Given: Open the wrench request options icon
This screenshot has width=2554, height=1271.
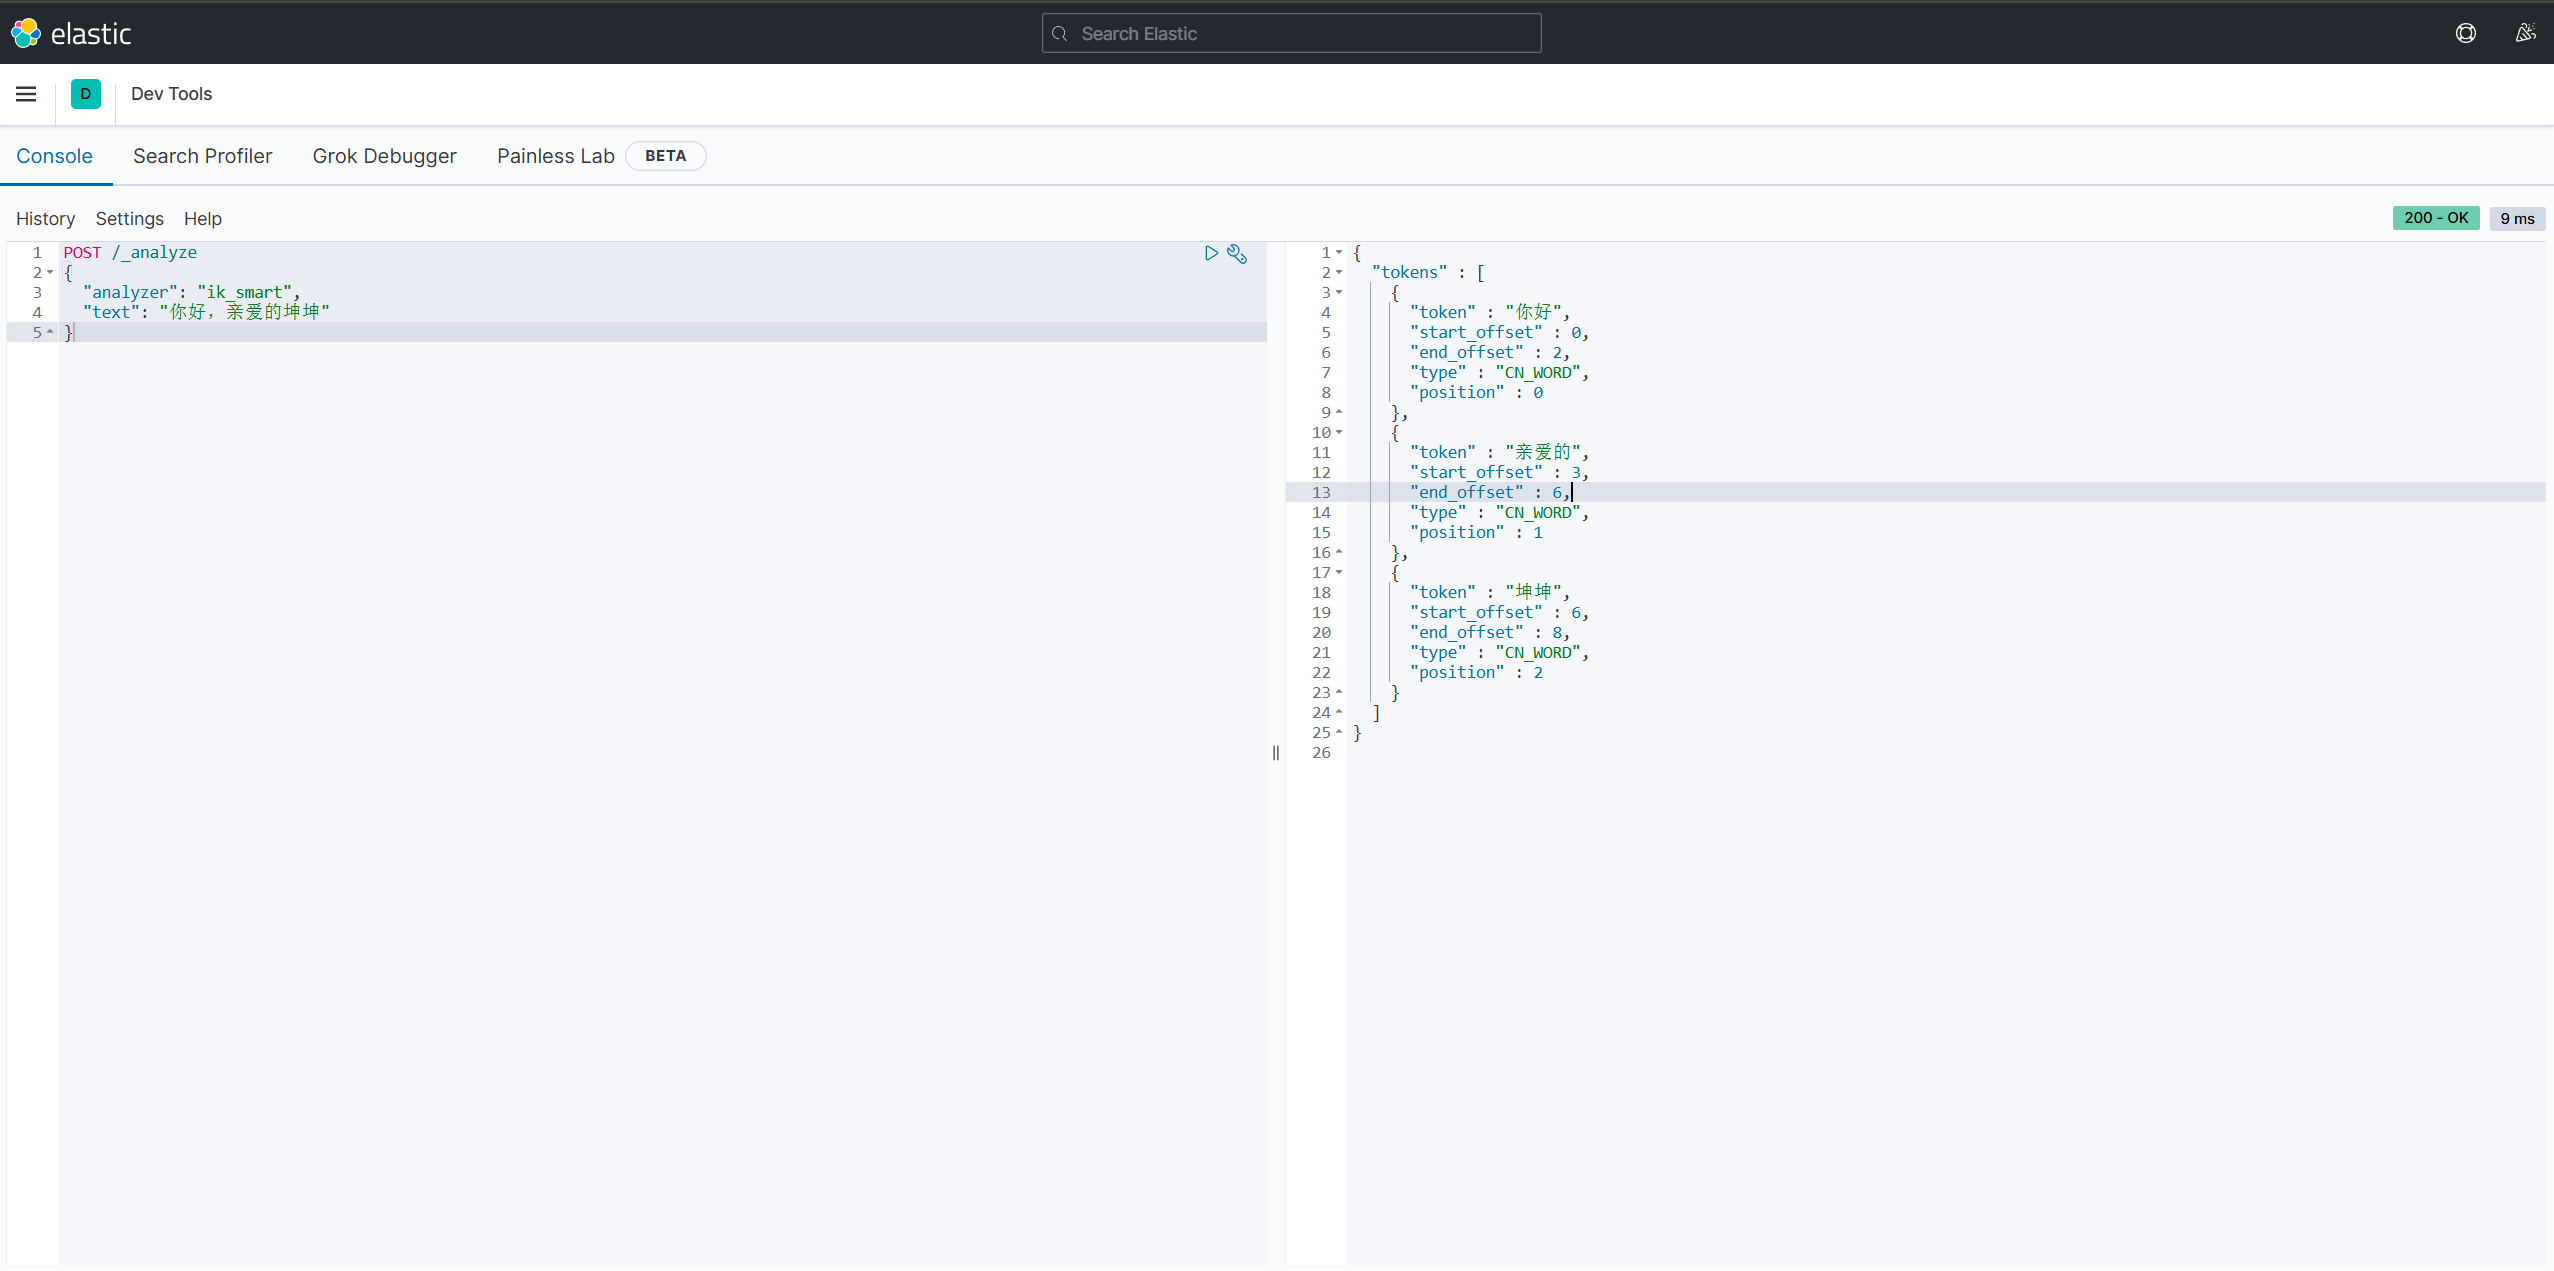Looking at the screenshot, I should (1237, 254).
